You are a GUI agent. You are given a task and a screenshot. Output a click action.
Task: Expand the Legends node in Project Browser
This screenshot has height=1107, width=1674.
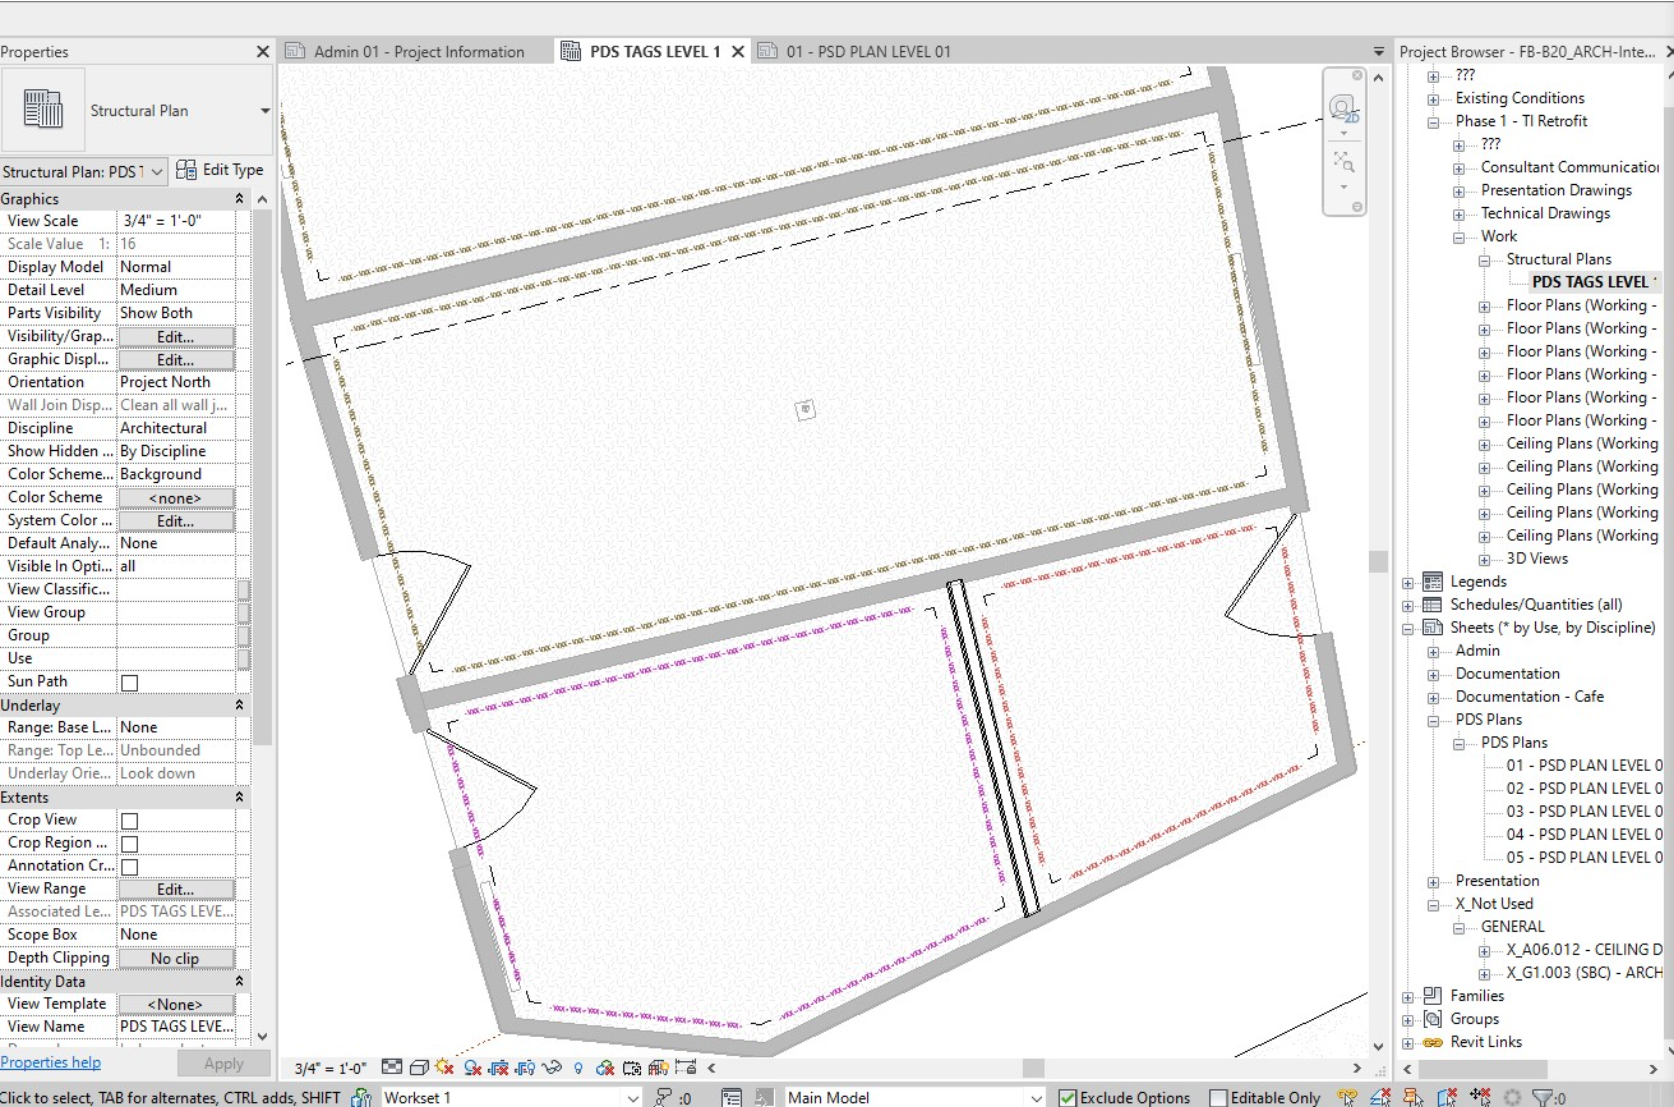[1407, 582]
